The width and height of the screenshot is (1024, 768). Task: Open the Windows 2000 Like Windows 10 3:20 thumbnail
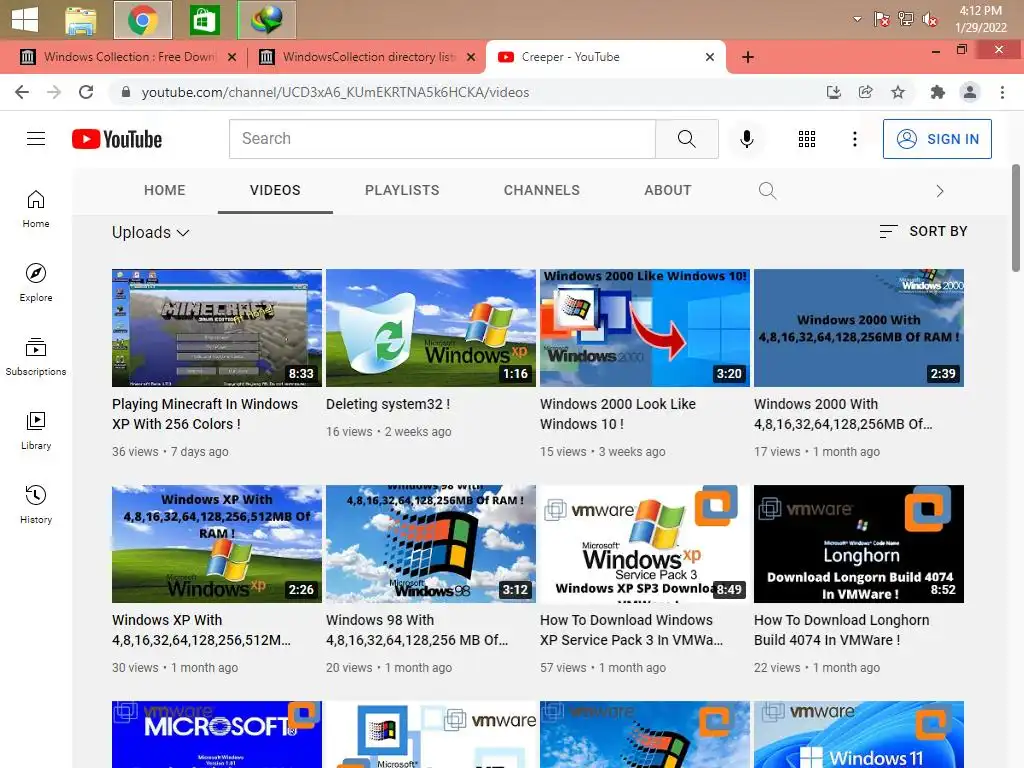(645, 328)
